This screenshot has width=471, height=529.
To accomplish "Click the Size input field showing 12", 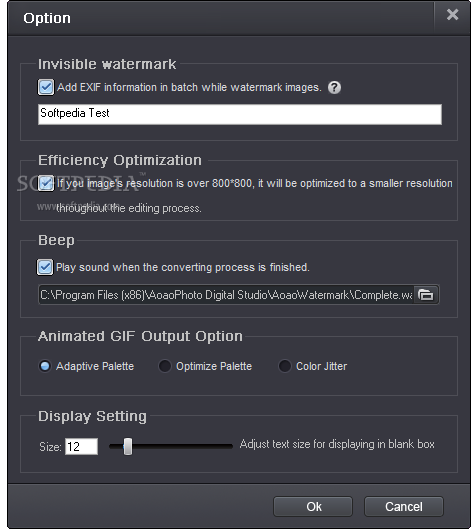I will (x=81, y=446).
